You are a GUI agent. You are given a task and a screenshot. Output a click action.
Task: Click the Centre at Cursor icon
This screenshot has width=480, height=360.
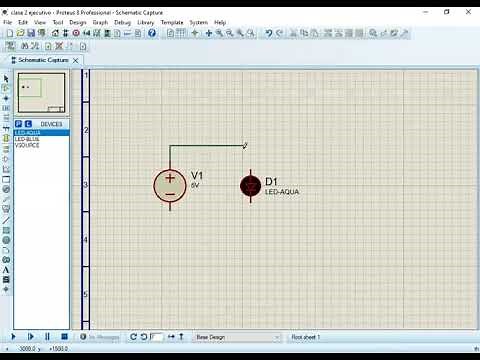point(209,33)
